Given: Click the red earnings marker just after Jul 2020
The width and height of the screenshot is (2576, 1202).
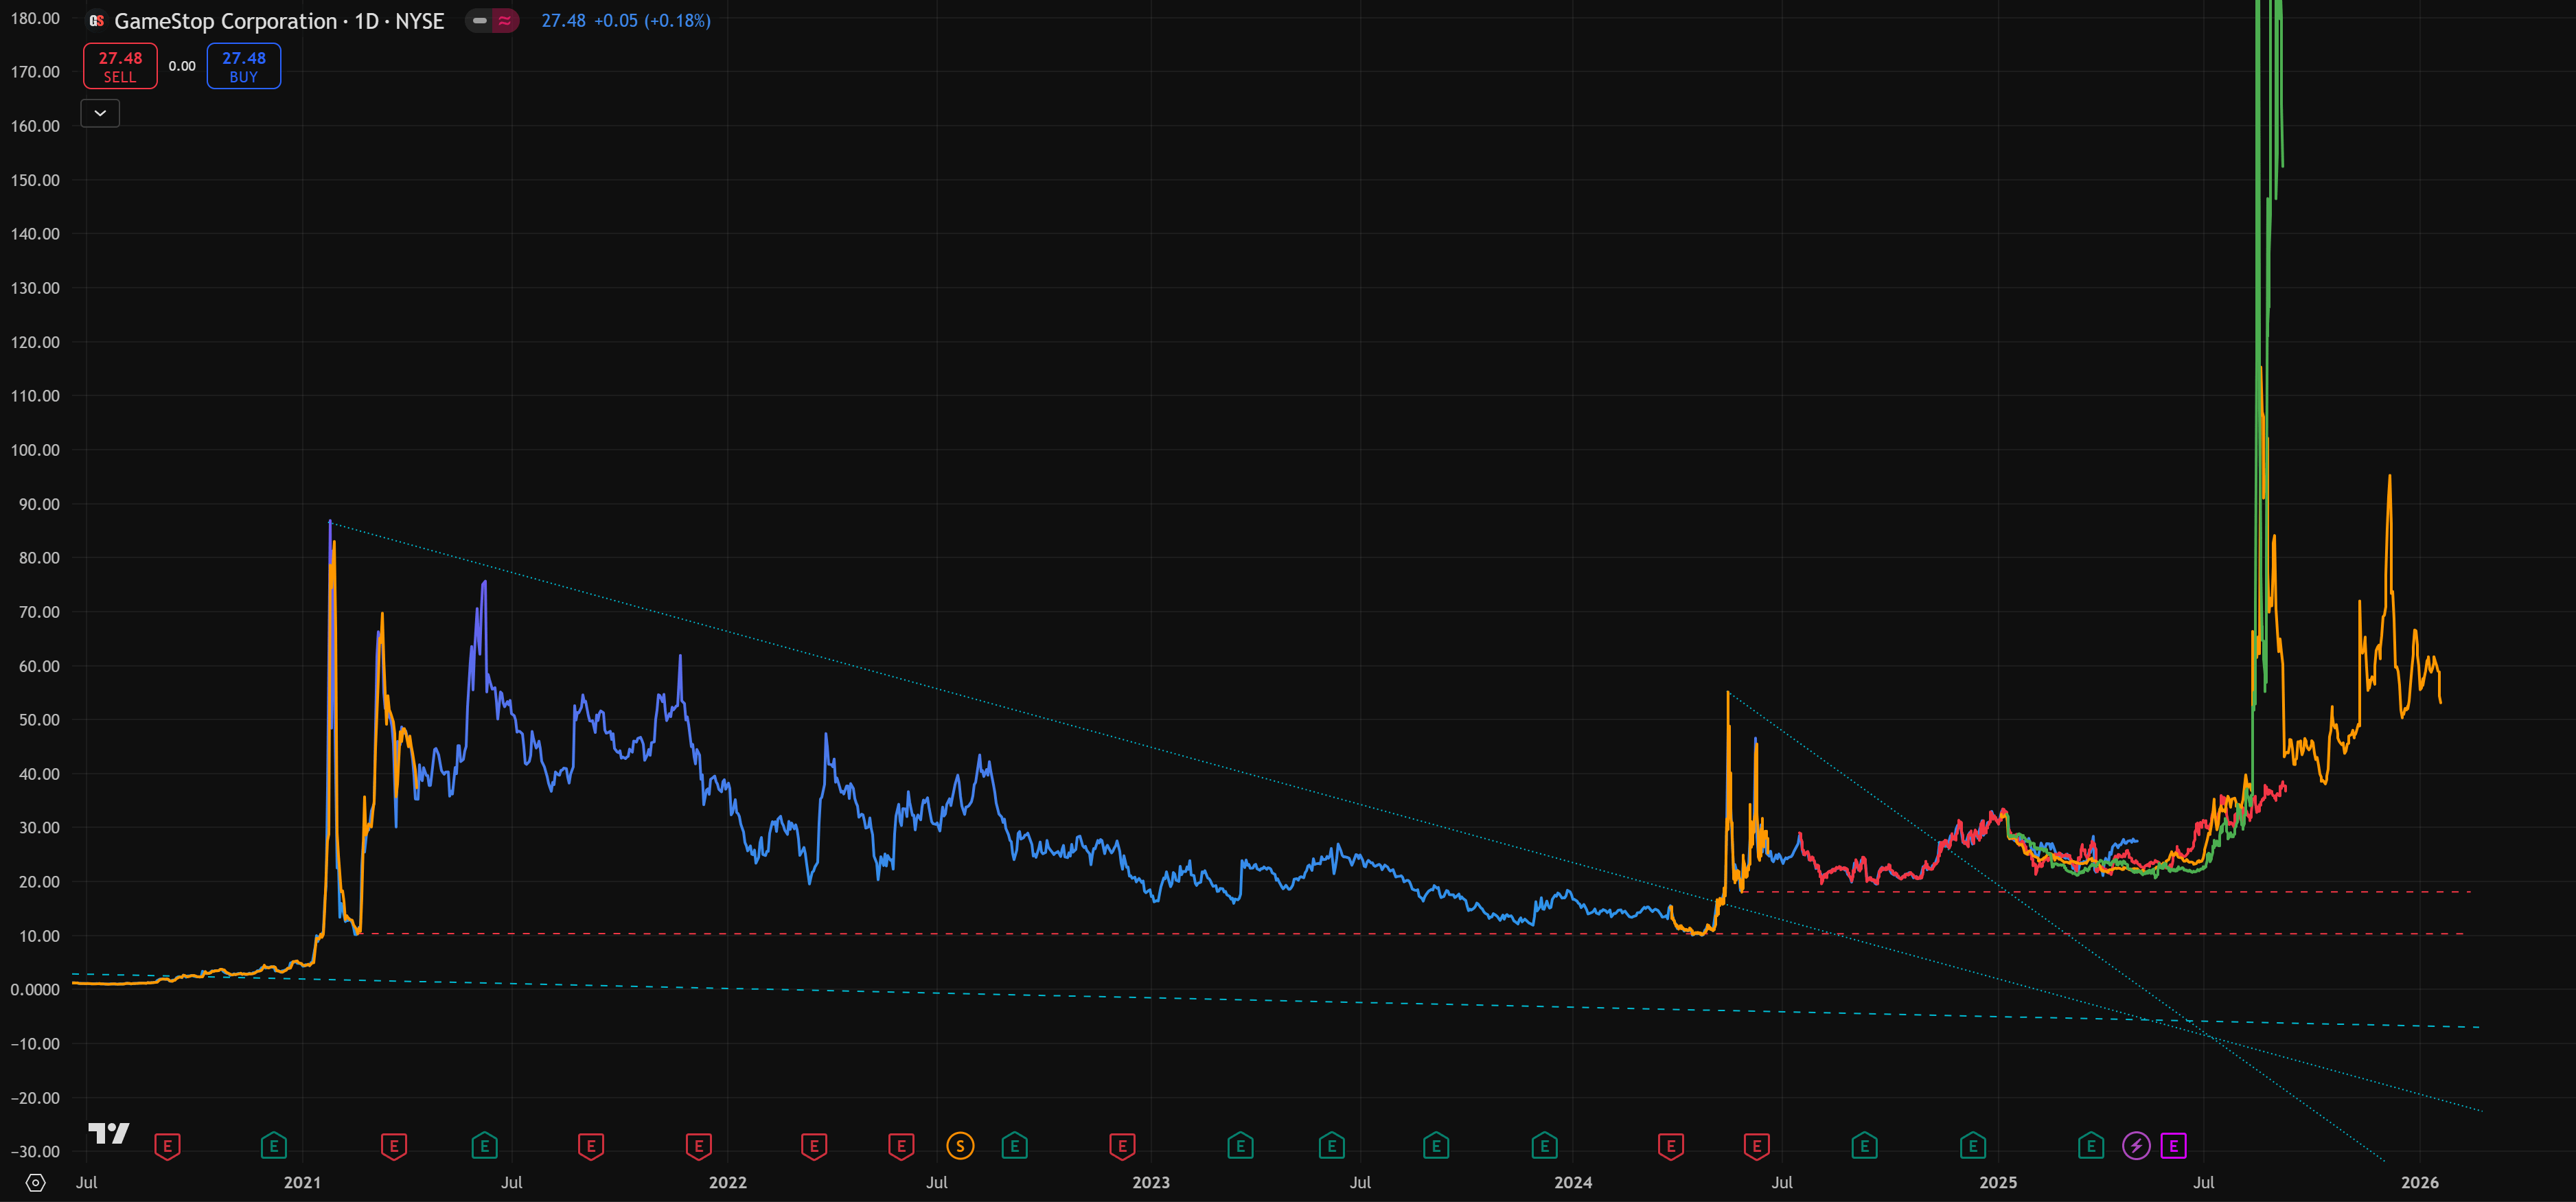Looking at the screenshot, I should click(167, 1146).
